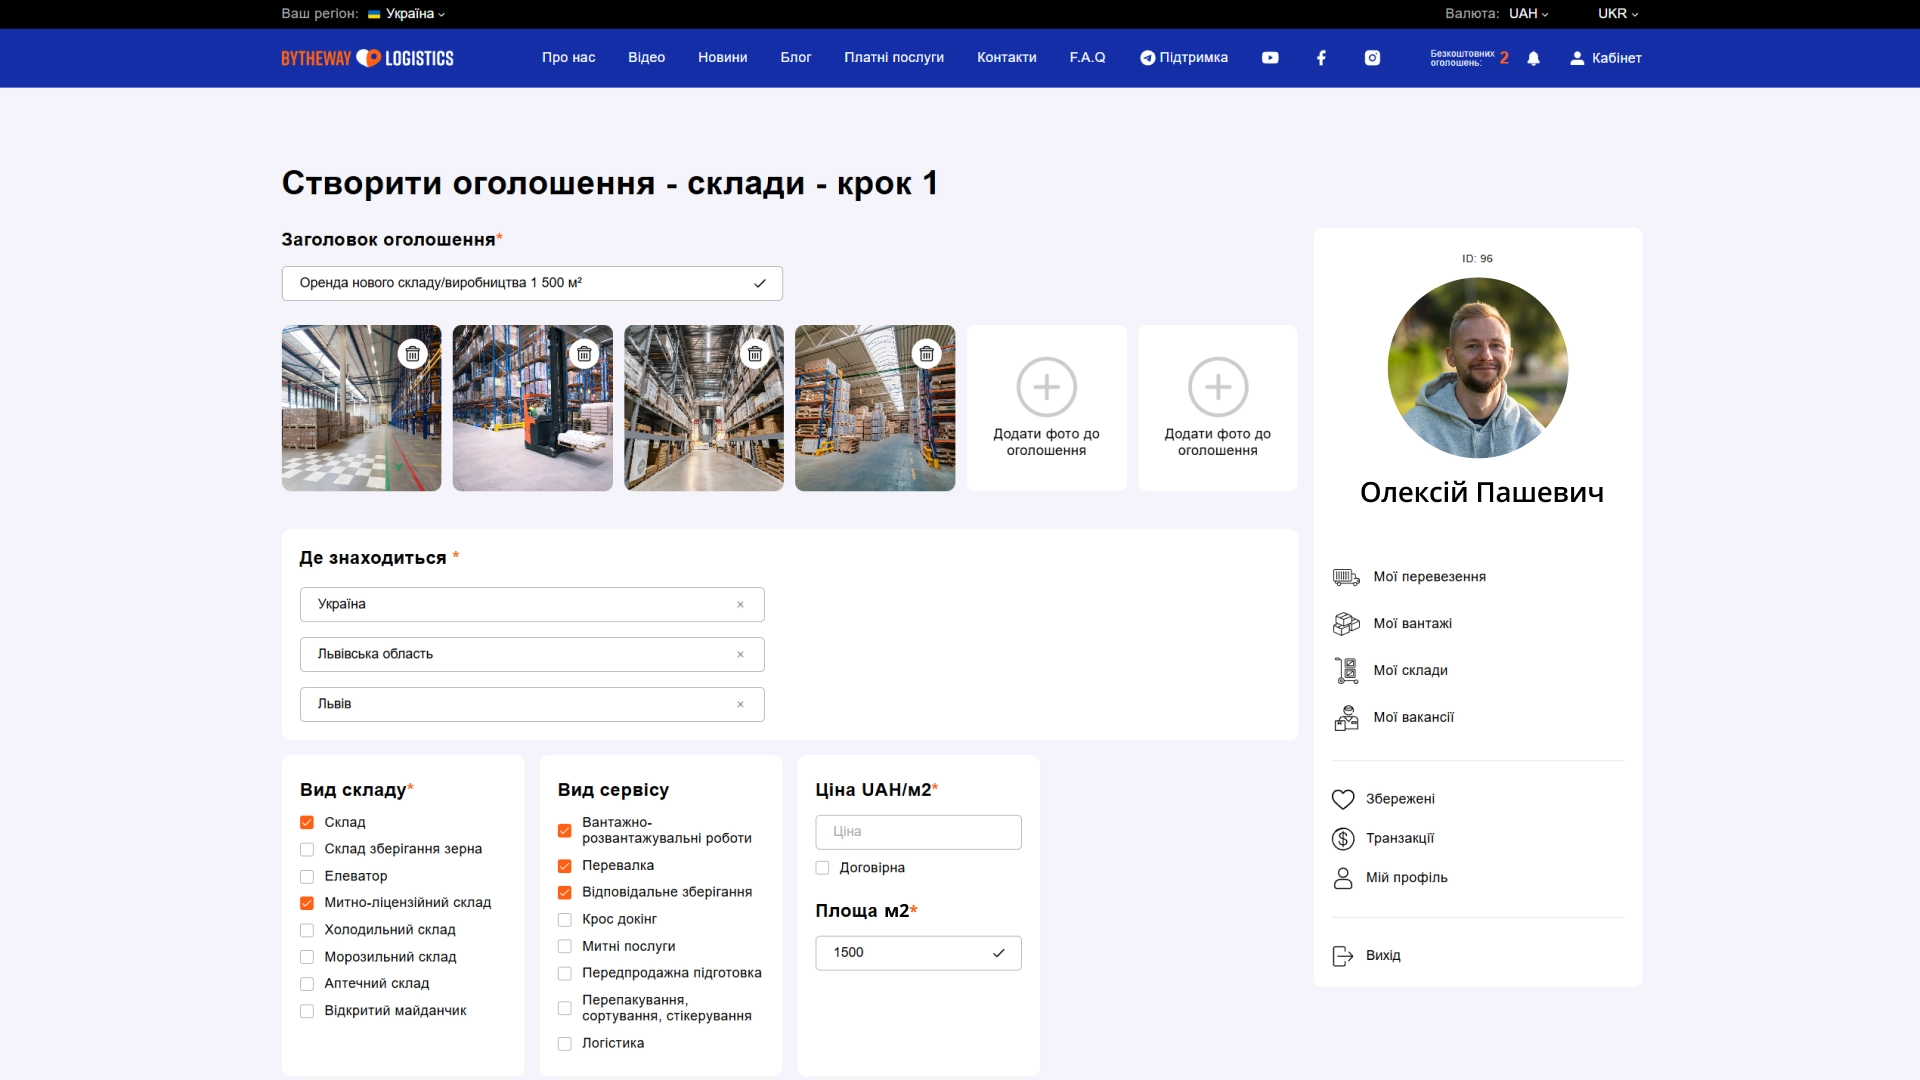Delete the forklift warehouse photo
The height and width of the screenshot is (1080, 1920).
[x=584, y=354]
